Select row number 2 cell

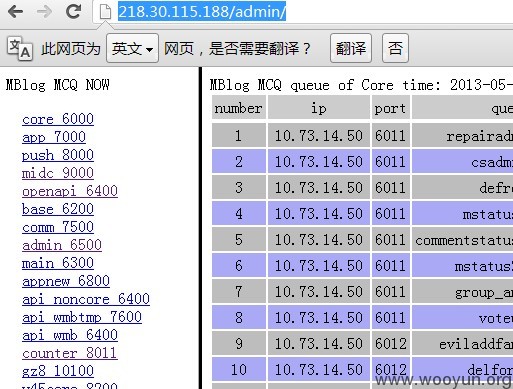pyautogui.click(x=239, y=161)
